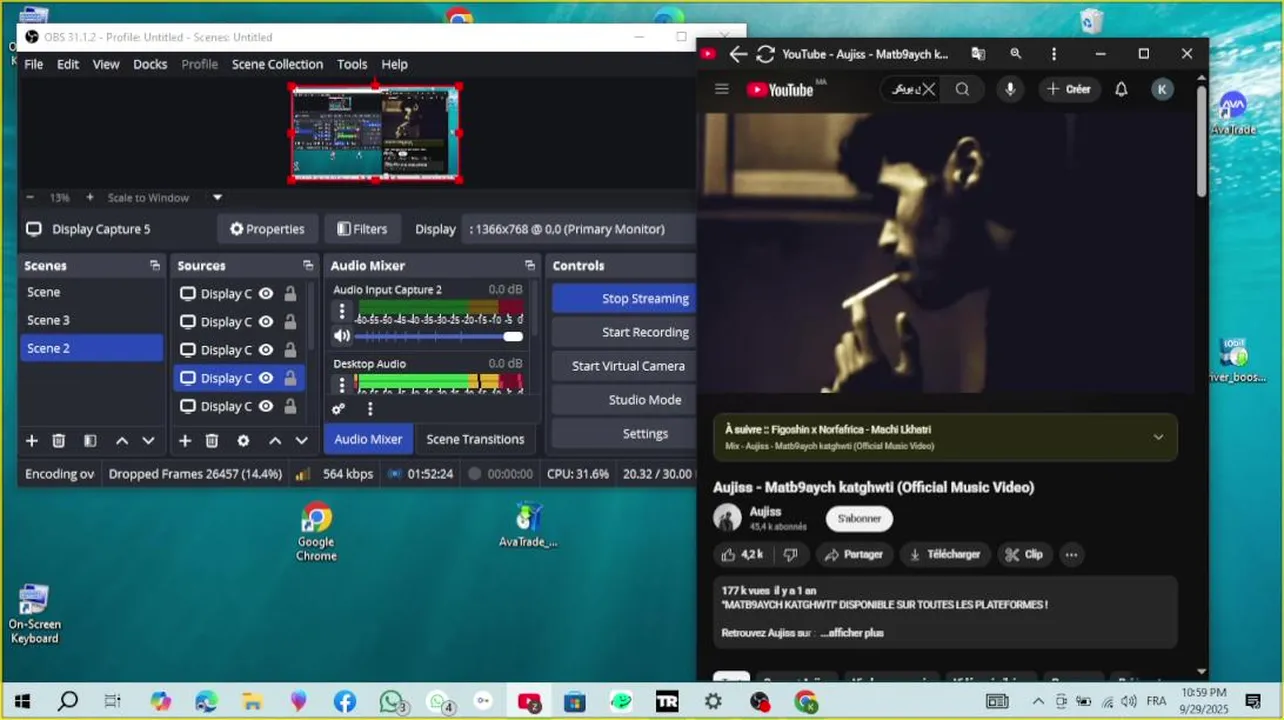Toggle visibility of the second Display C source
1284x720 pixels.
click(266, 322)
